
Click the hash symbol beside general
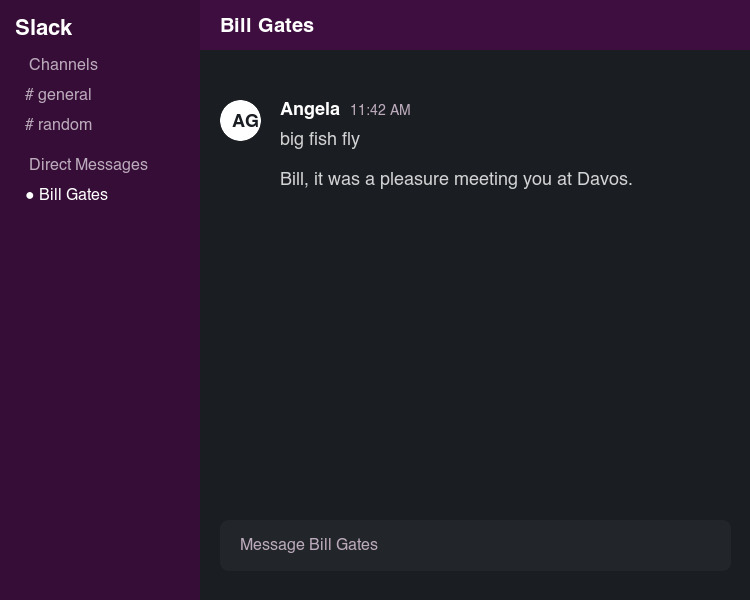click(x=30, y=95)
